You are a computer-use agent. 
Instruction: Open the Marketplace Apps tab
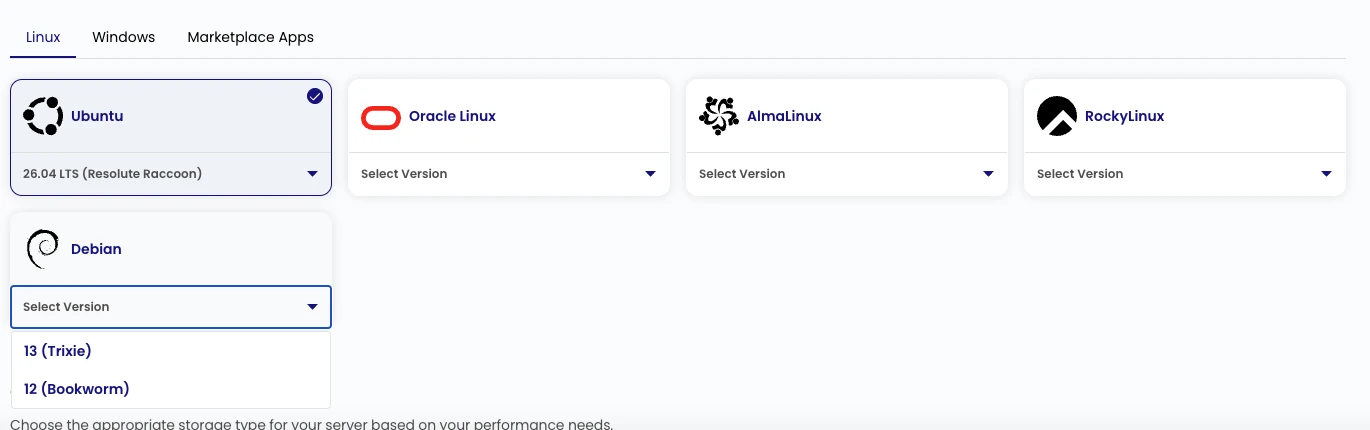251,37
